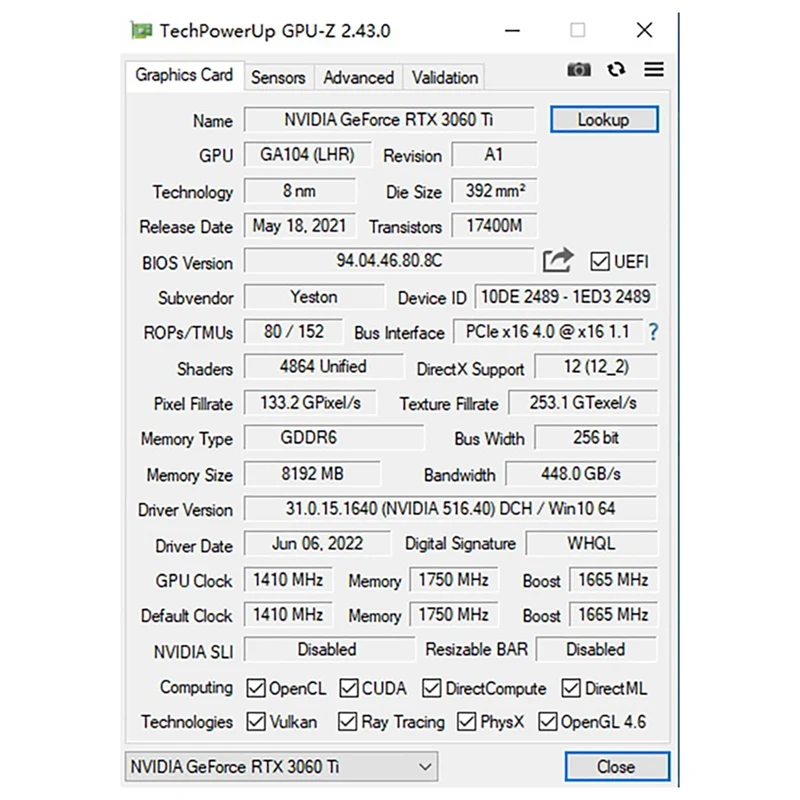Click the Die Size value 392 mm²
The height and width of the screenshot is (800, 800).
coord(494,191)
